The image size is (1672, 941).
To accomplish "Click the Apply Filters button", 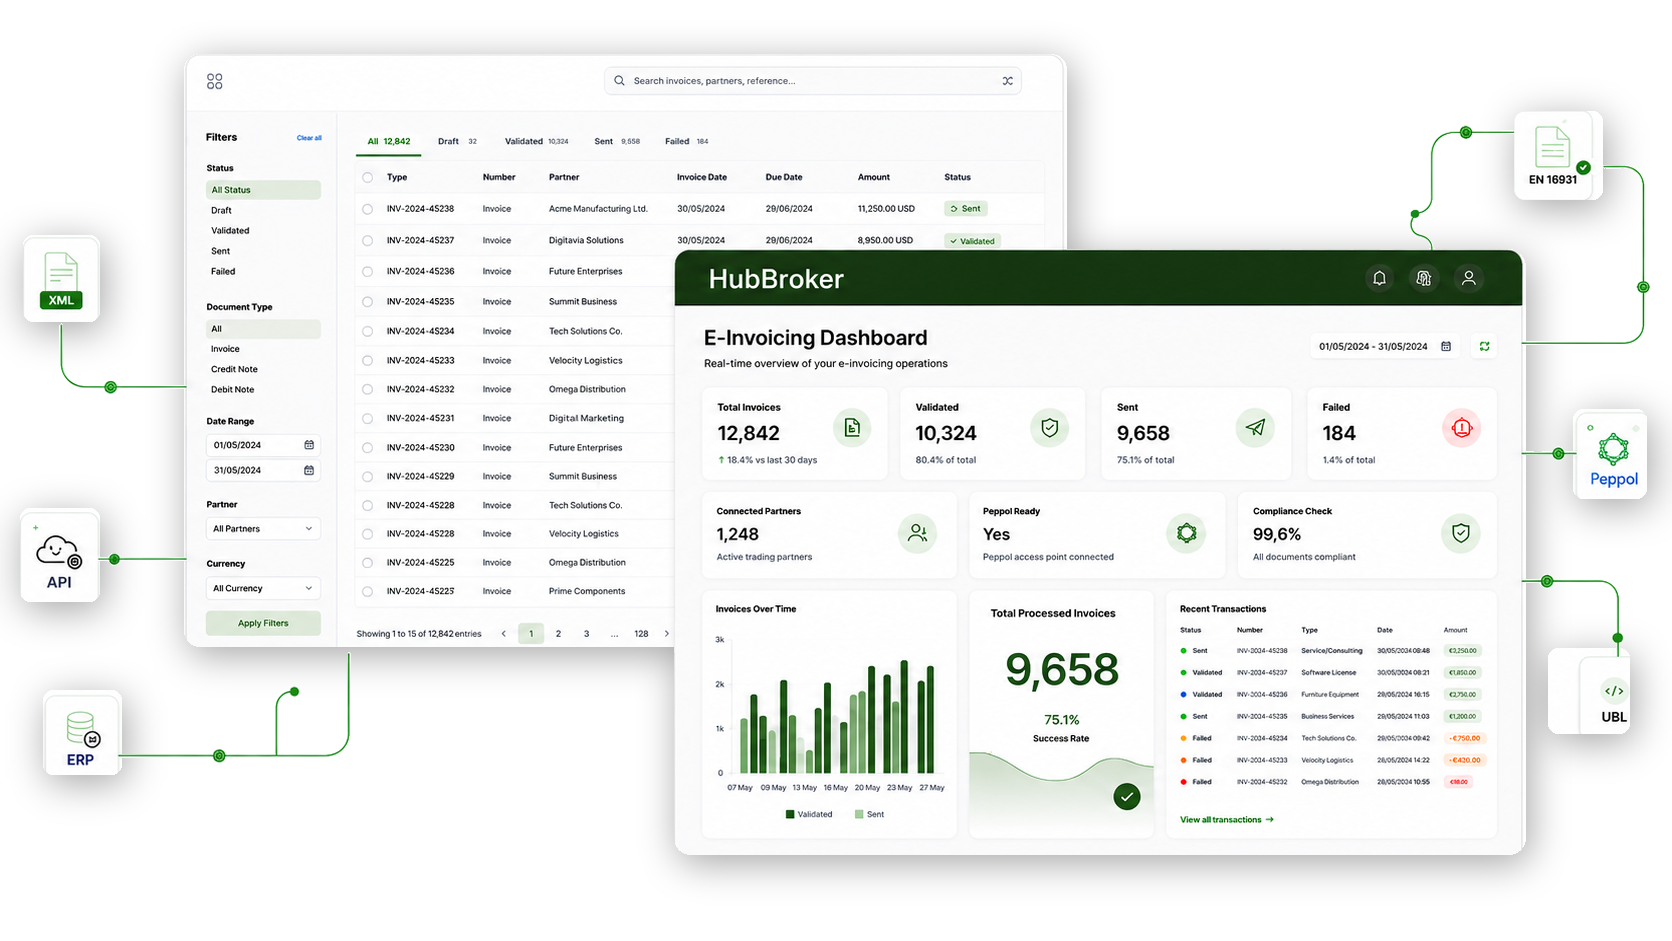I will (x=263, y=623).
